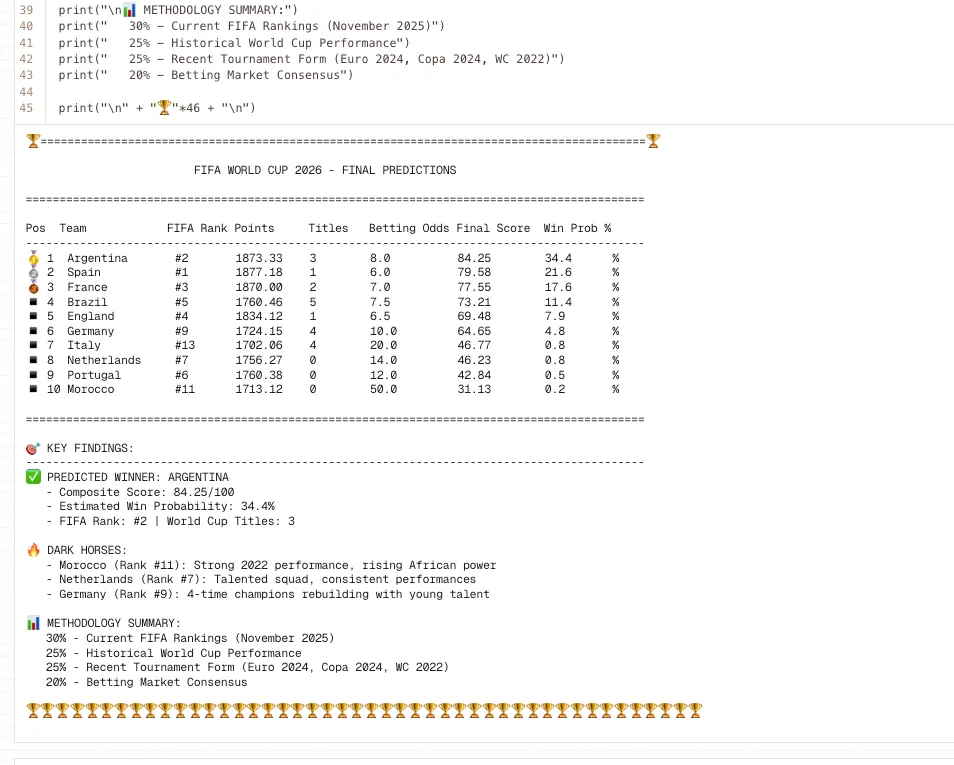Click the 'Win Prob %' column header
This screenshot has width=954, height=765.
point(577,228)
